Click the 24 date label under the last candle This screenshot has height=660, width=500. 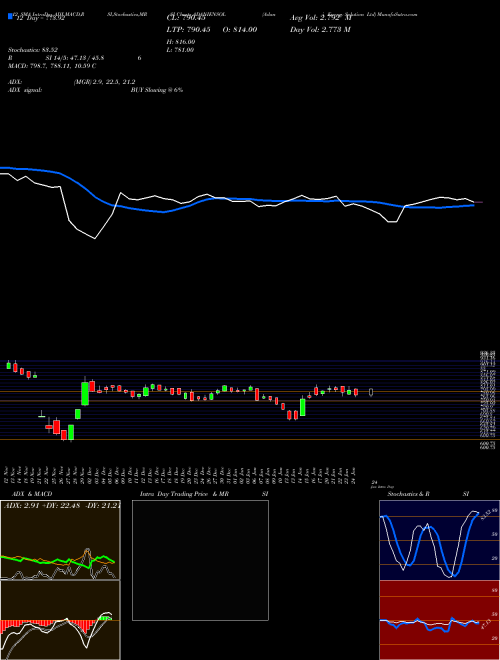click(374, 482)
